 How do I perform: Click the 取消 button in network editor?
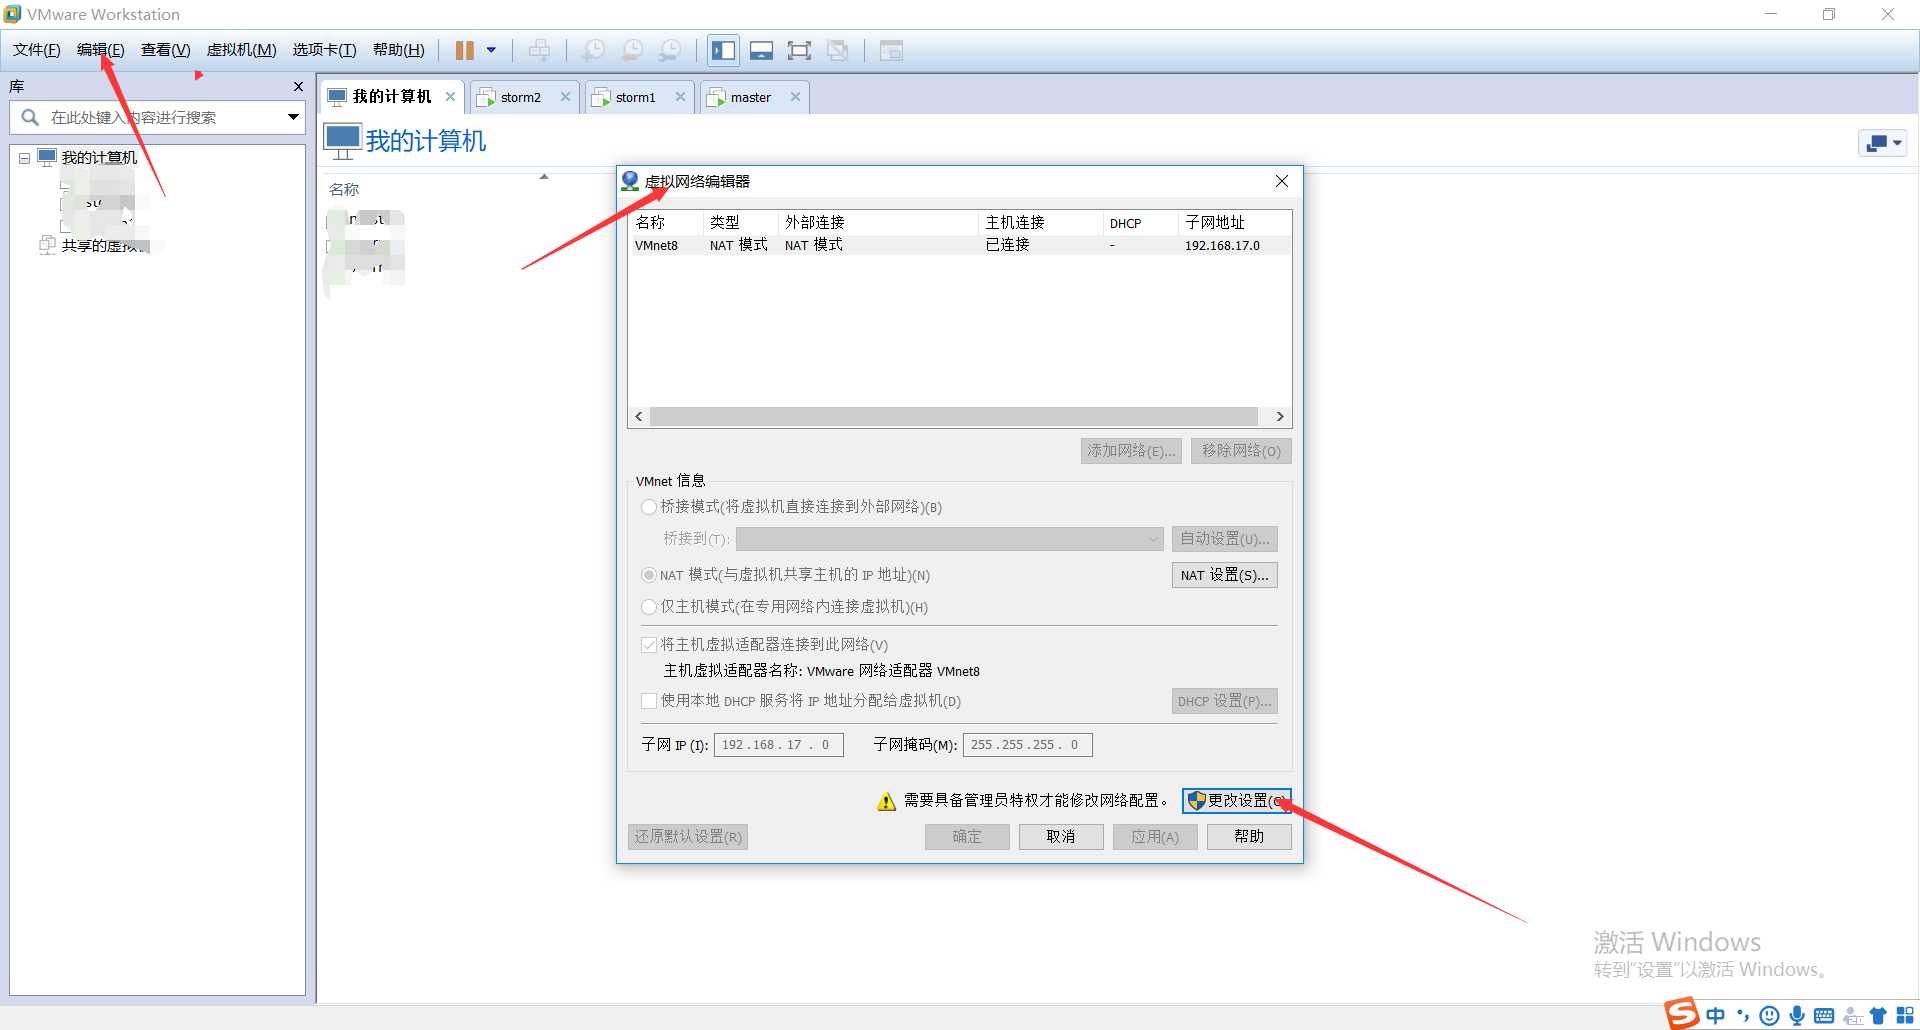click(x=1061, y=837)
